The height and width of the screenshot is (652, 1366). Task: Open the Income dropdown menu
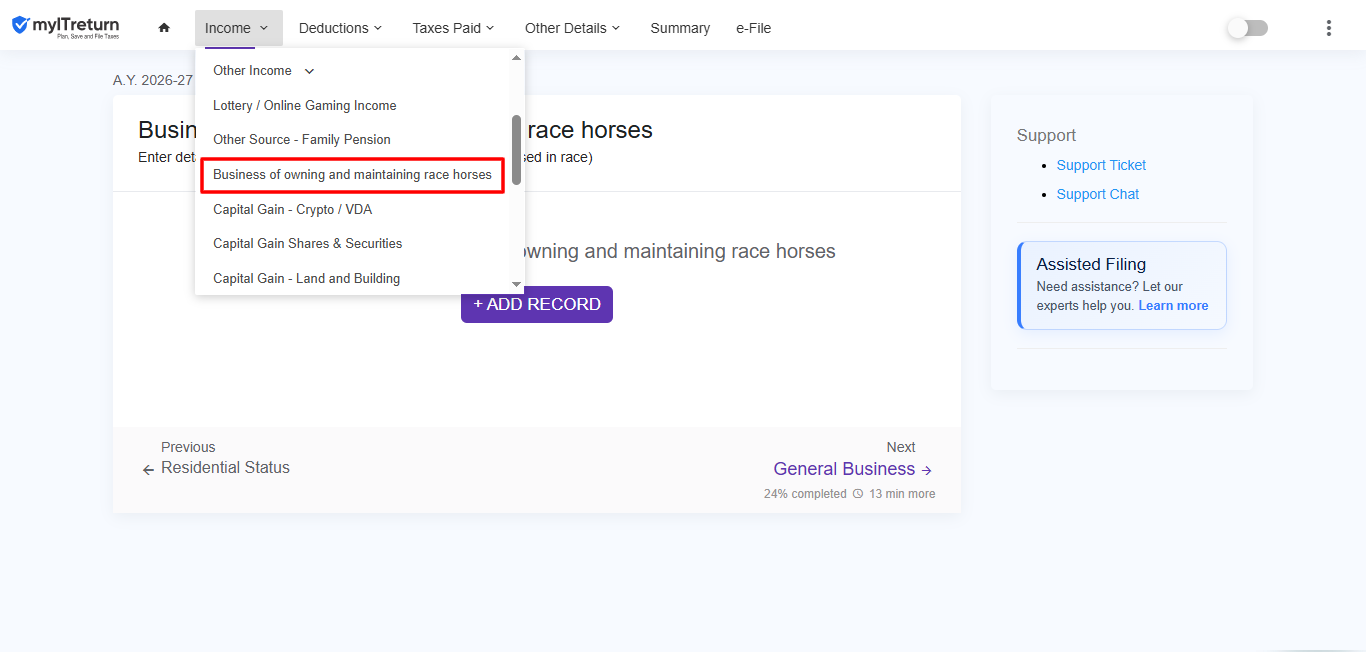(x=238, y=28)
